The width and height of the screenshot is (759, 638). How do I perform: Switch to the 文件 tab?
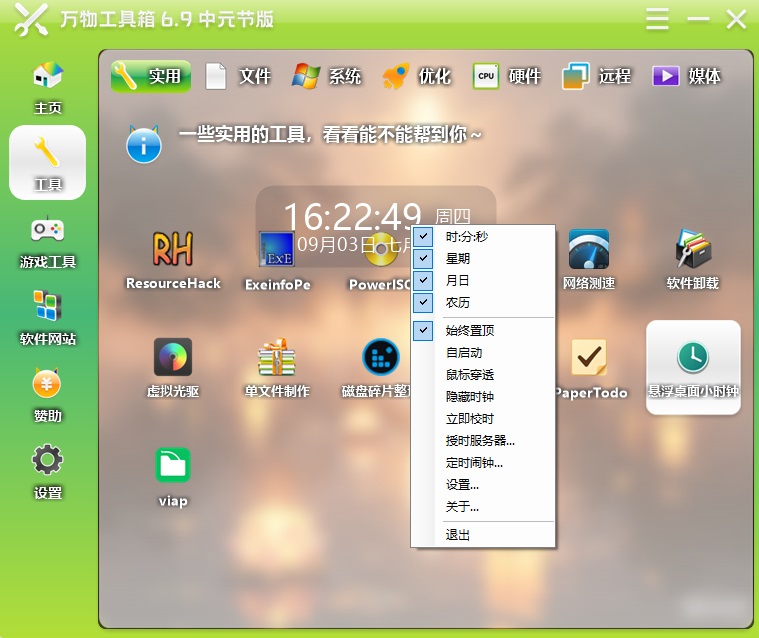point(238,76)
